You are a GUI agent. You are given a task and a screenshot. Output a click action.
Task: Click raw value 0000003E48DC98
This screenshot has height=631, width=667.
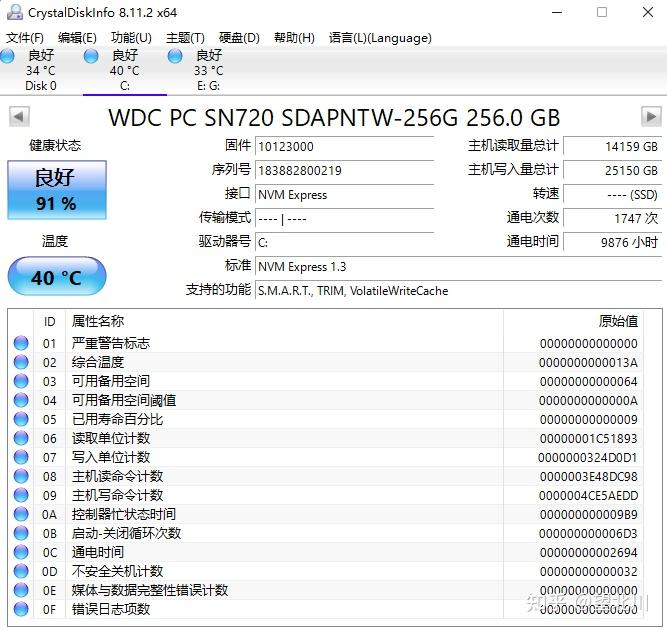click(x=588, y=477)
